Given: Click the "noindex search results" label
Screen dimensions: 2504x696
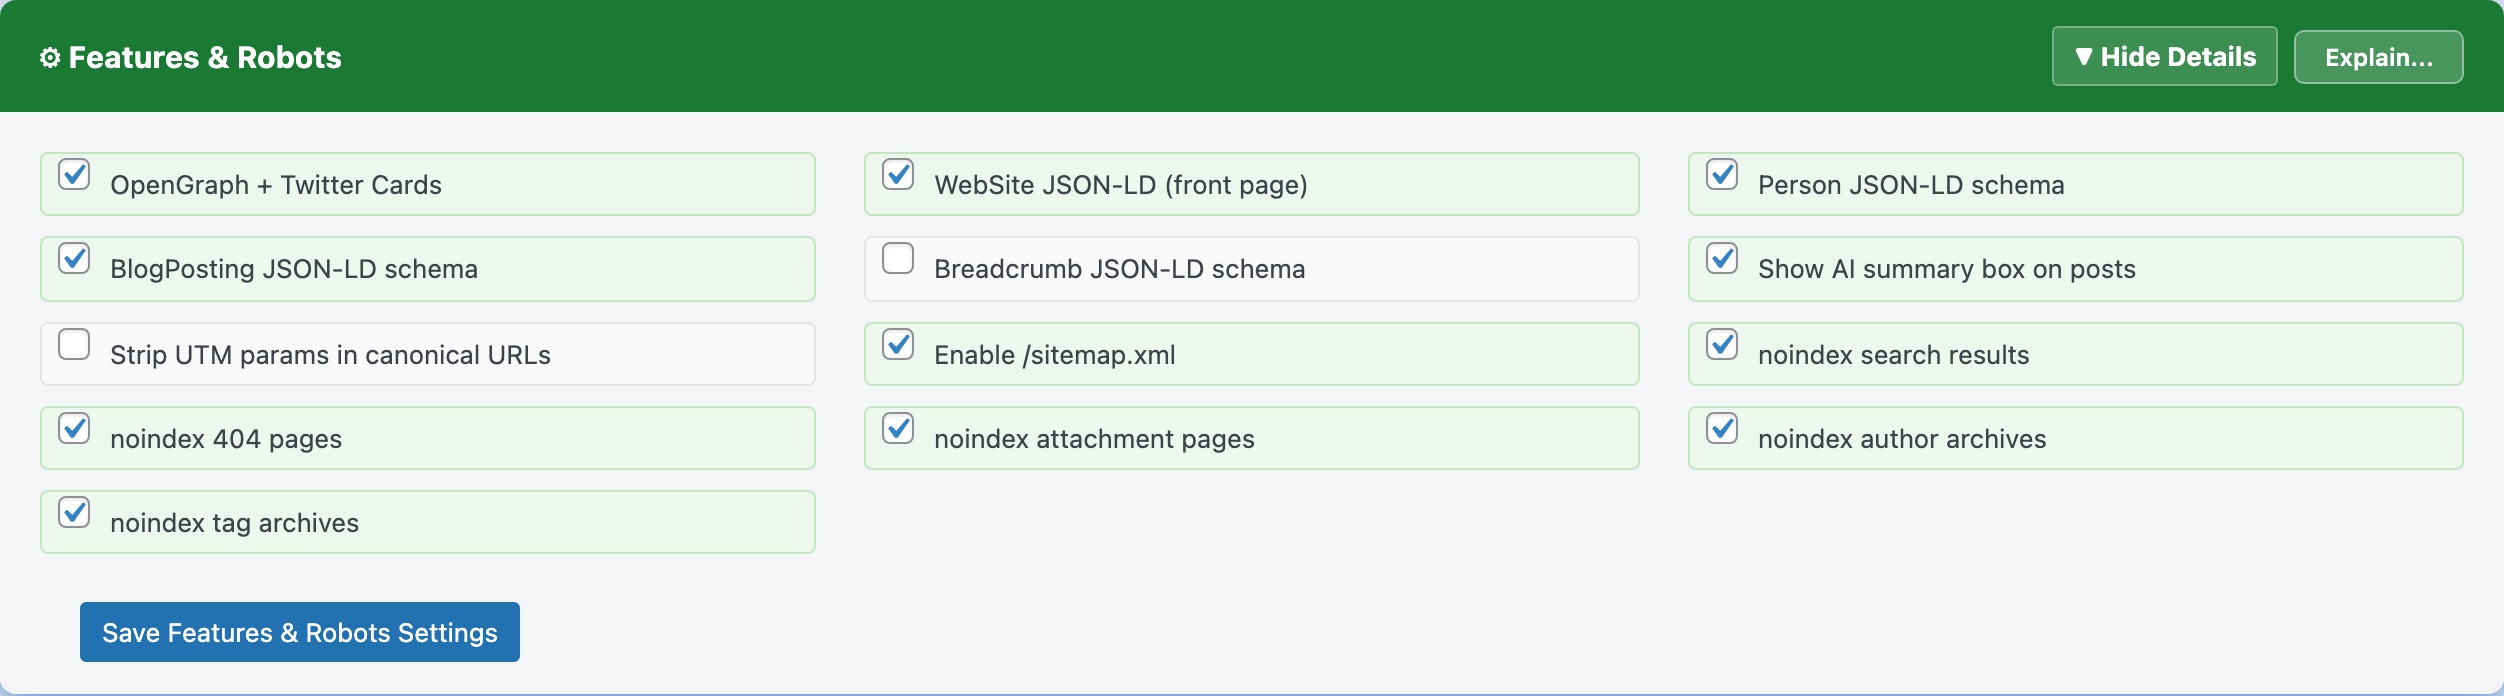Looking at the screenshot, I should point(1894,355).
